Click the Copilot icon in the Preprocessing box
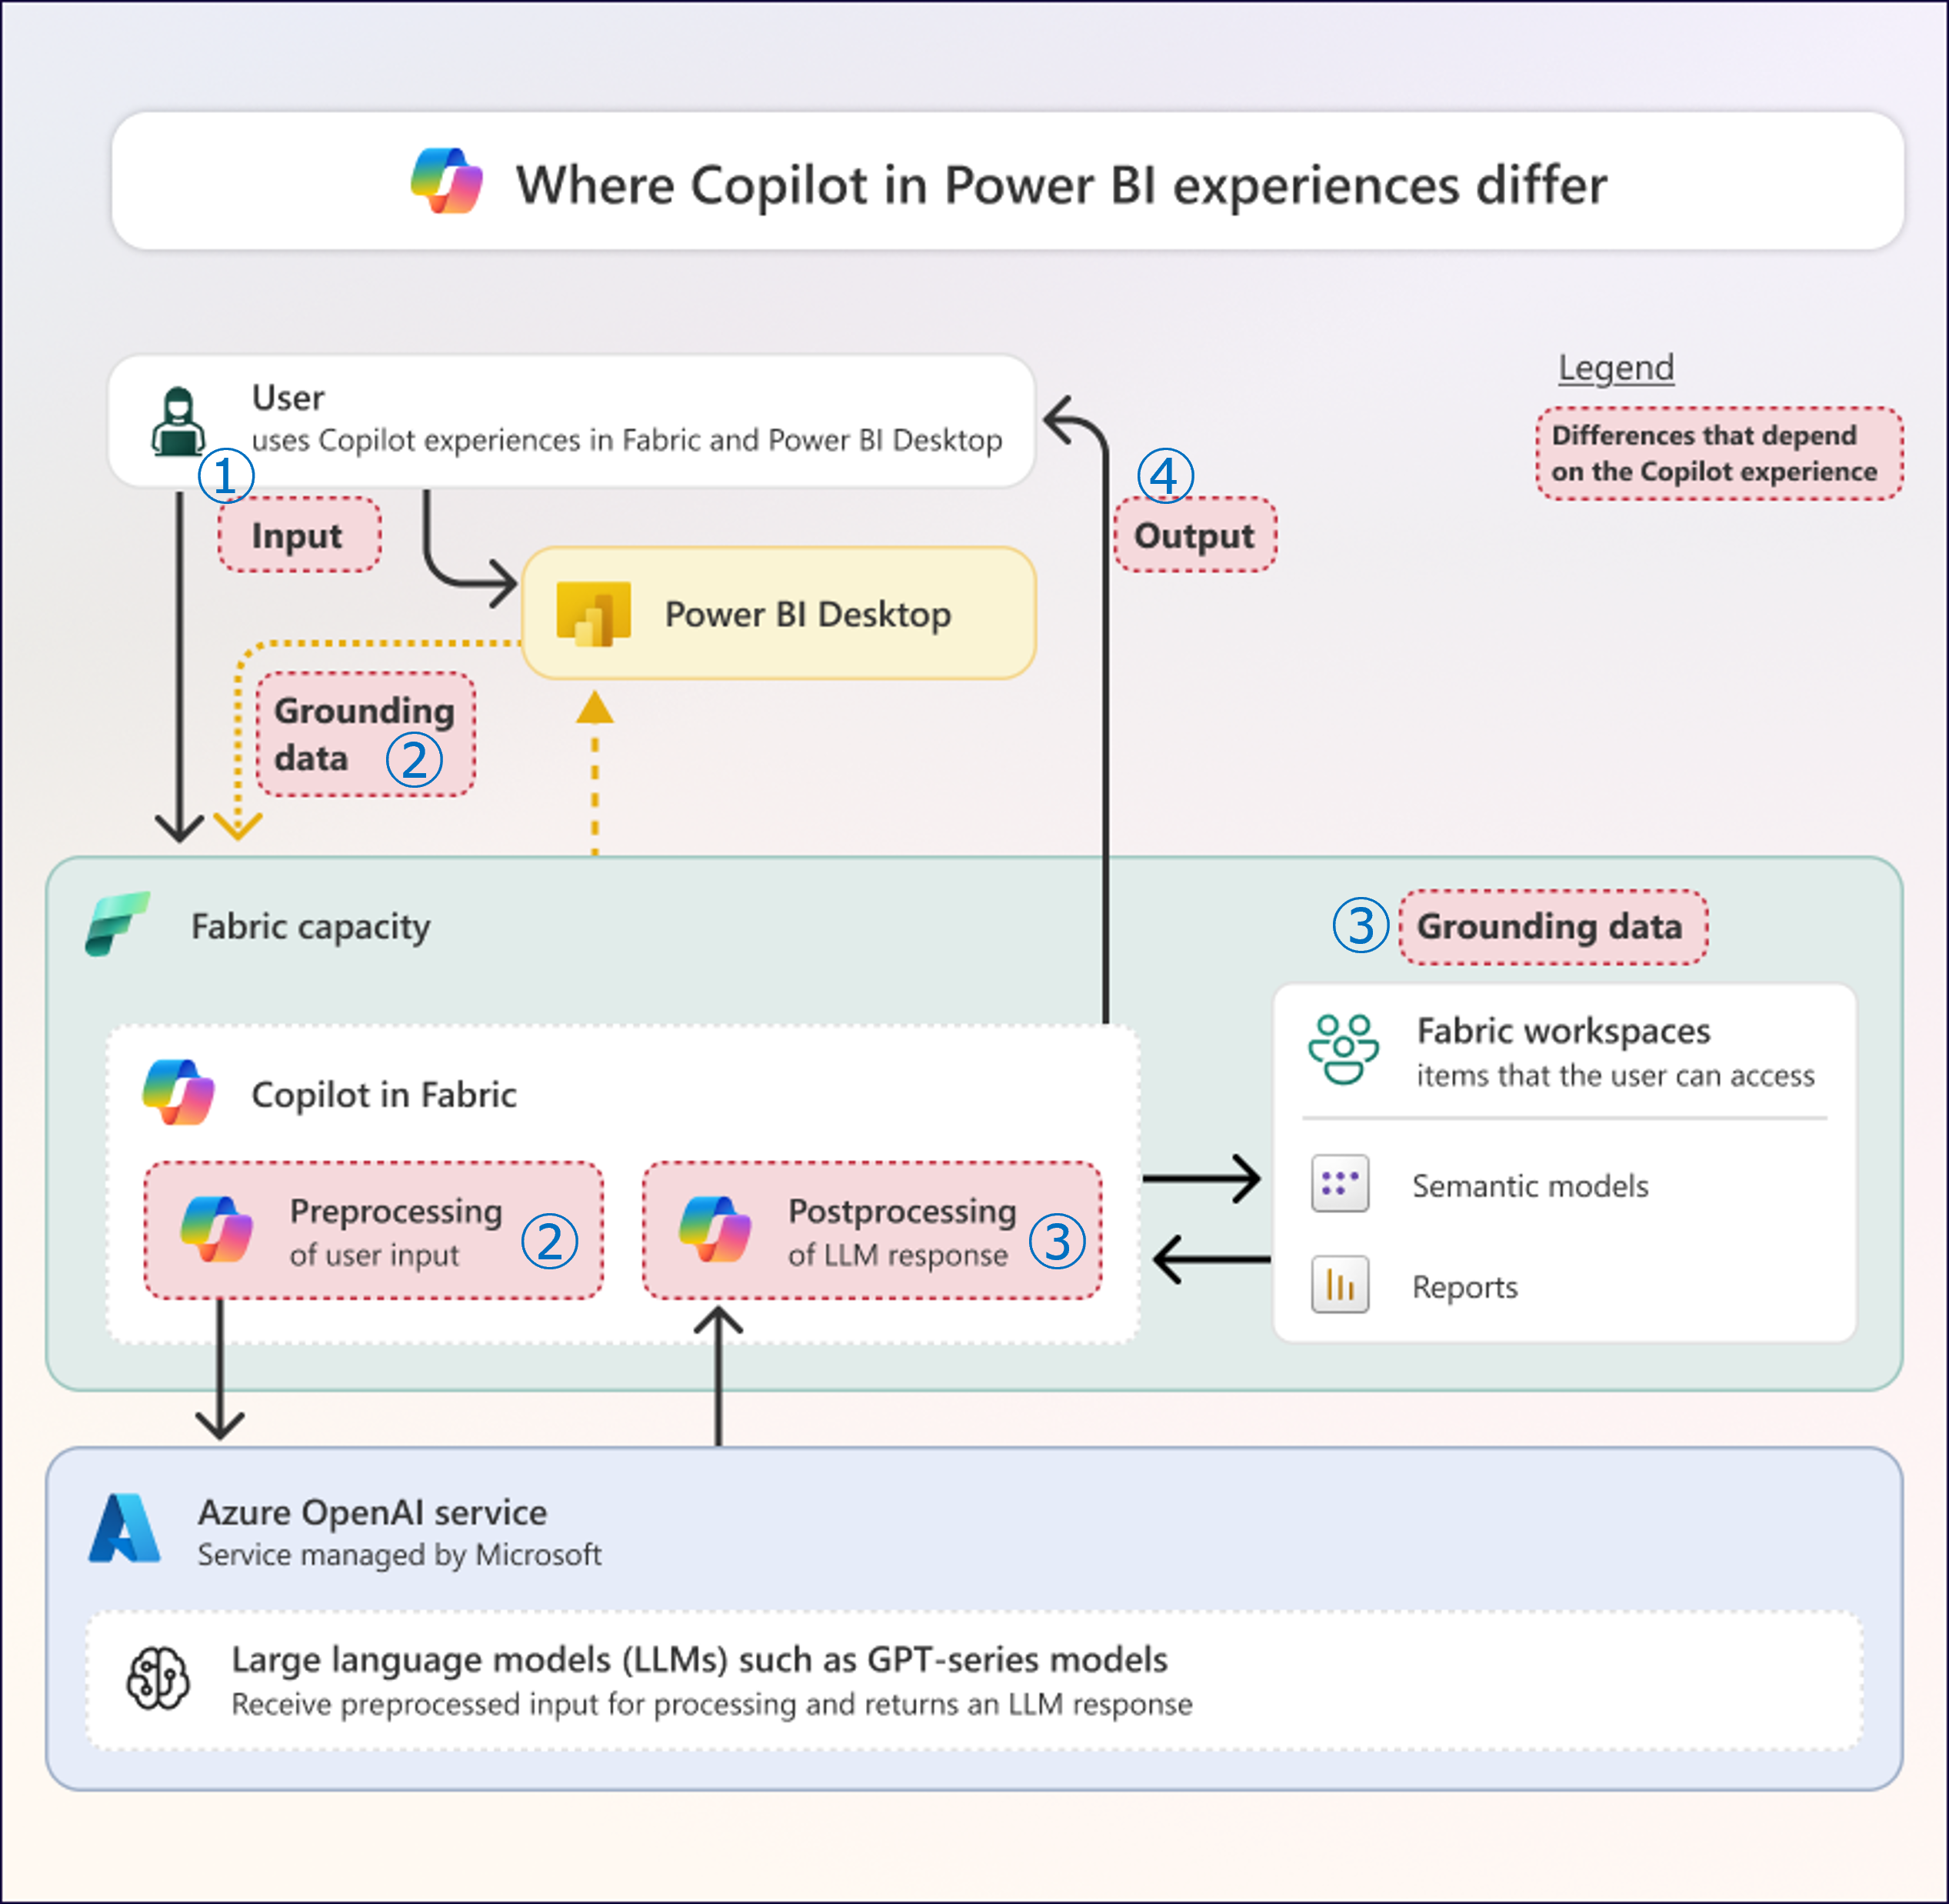Screen dimensions: 1949x1904 point(217,1229)
